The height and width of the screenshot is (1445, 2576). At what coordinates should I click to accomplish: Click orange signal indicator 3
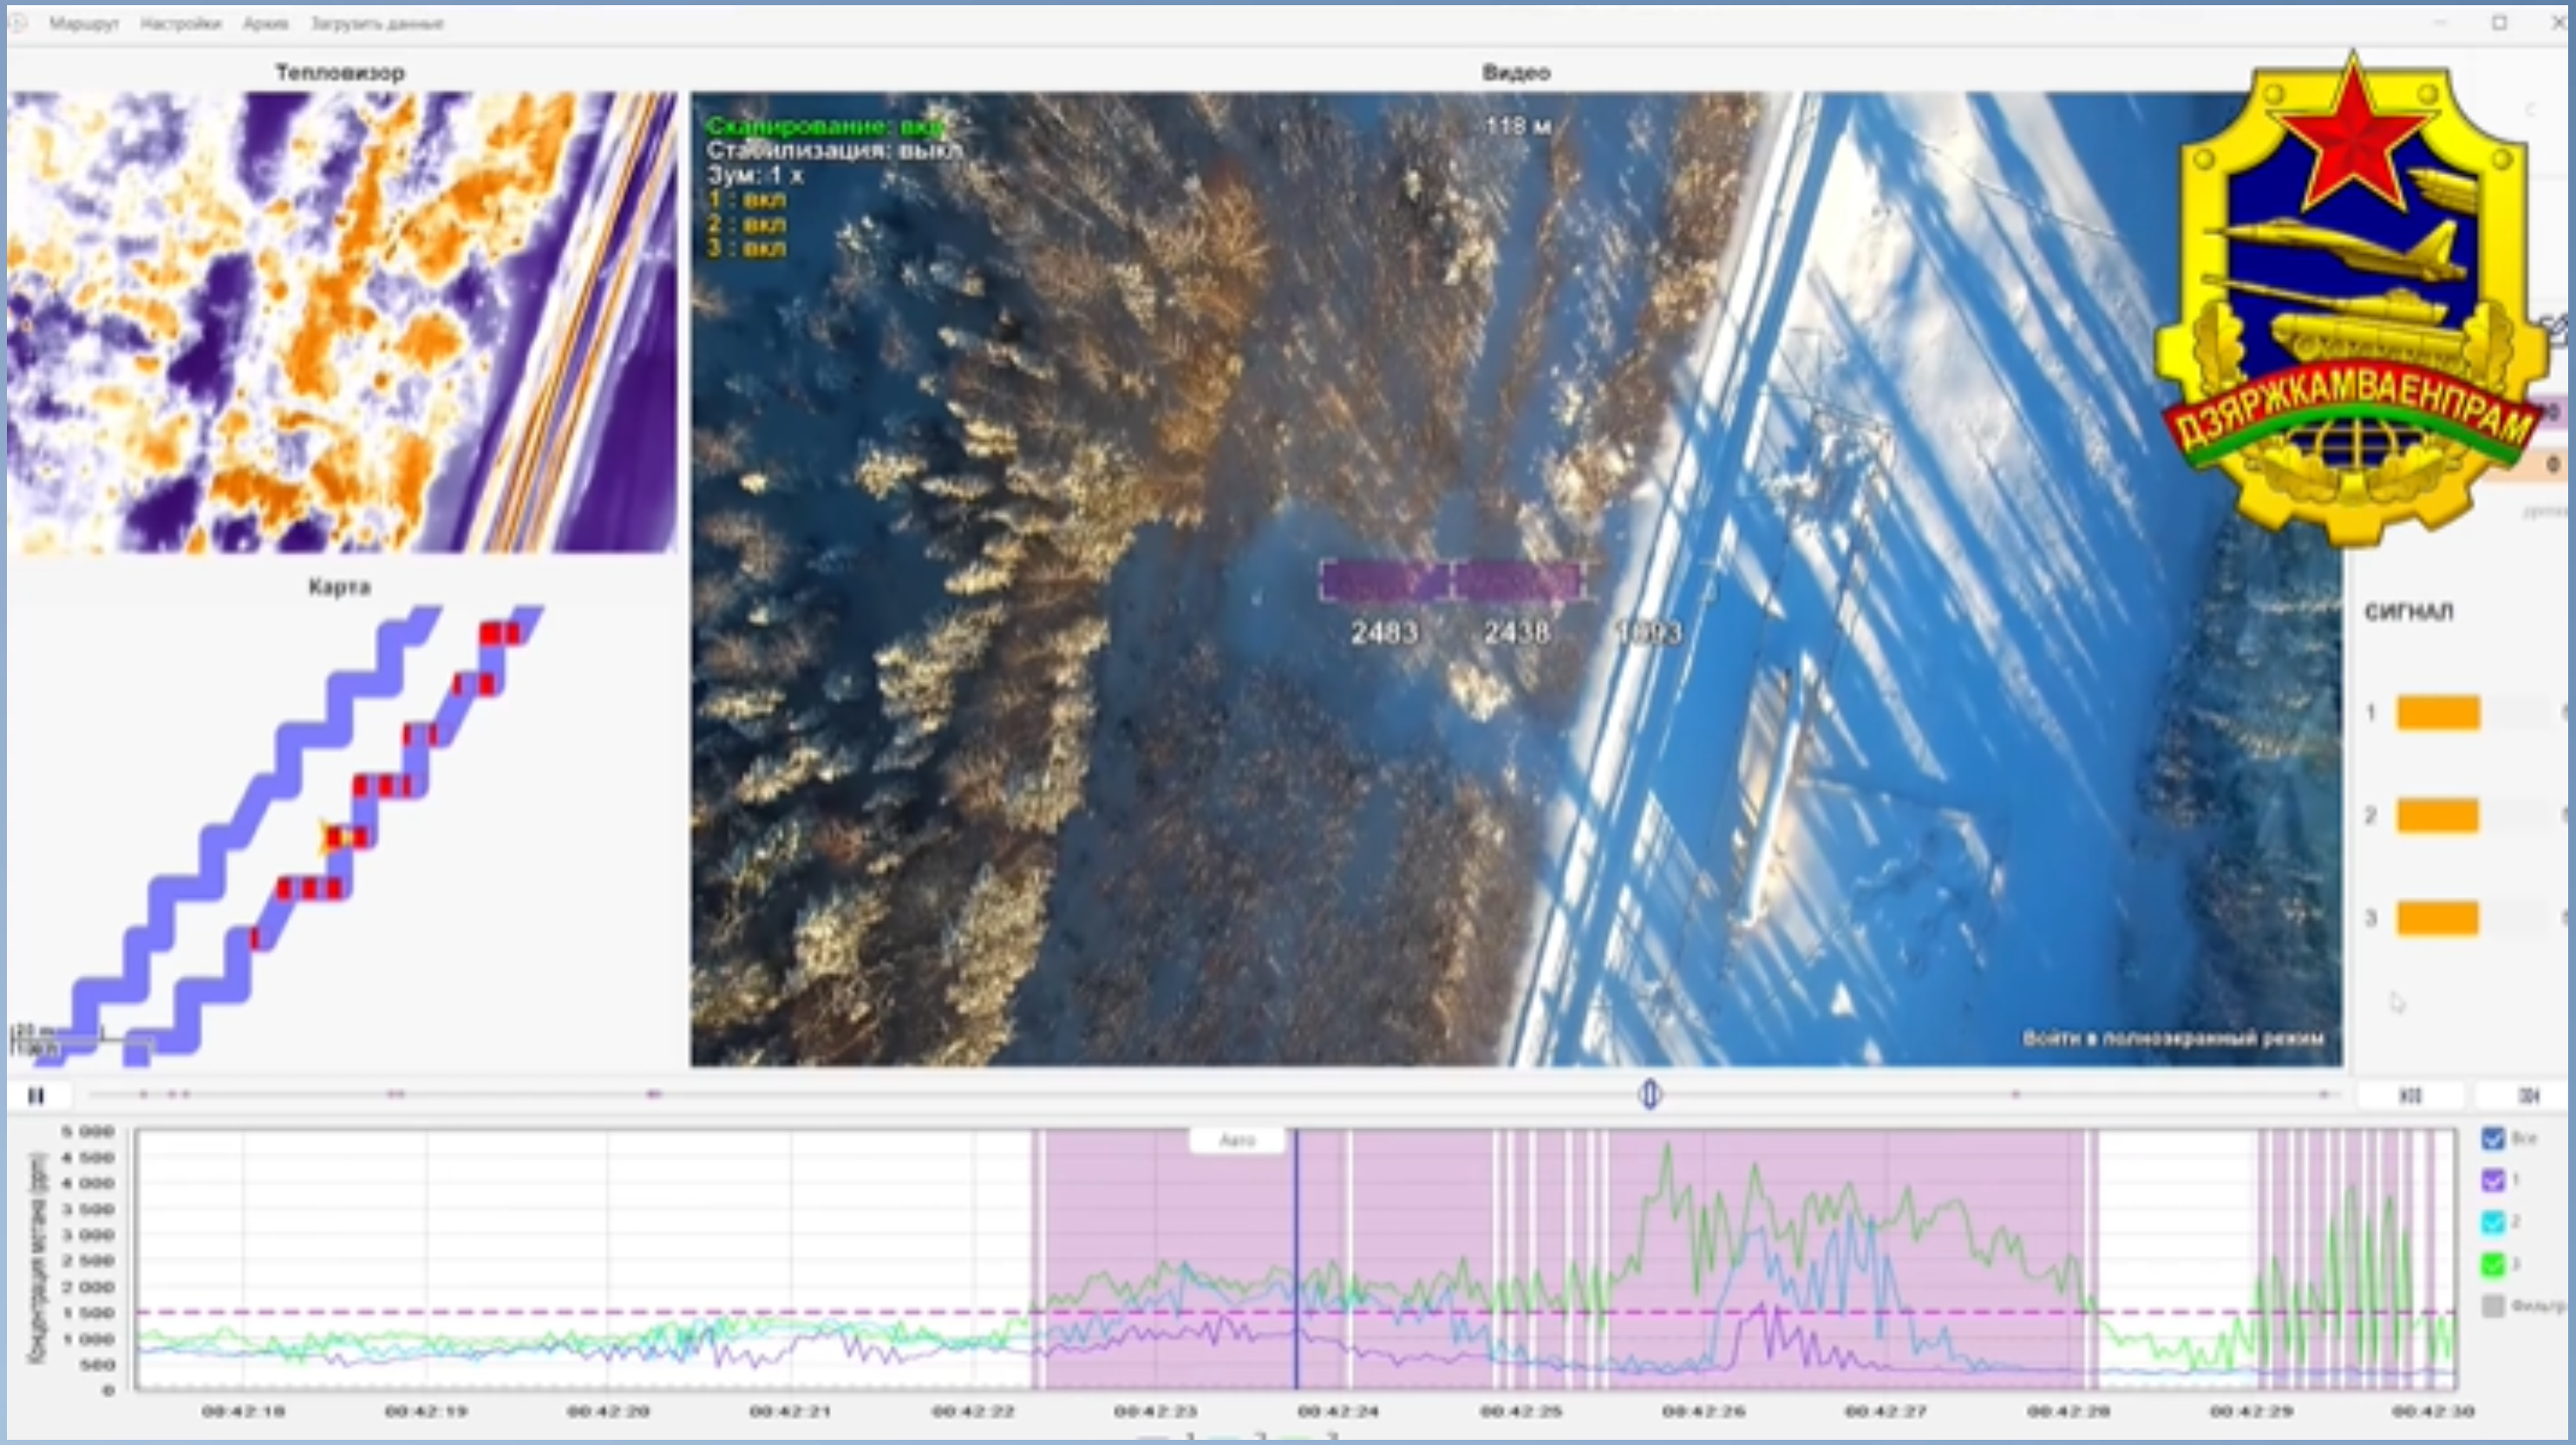(2438, 918)
